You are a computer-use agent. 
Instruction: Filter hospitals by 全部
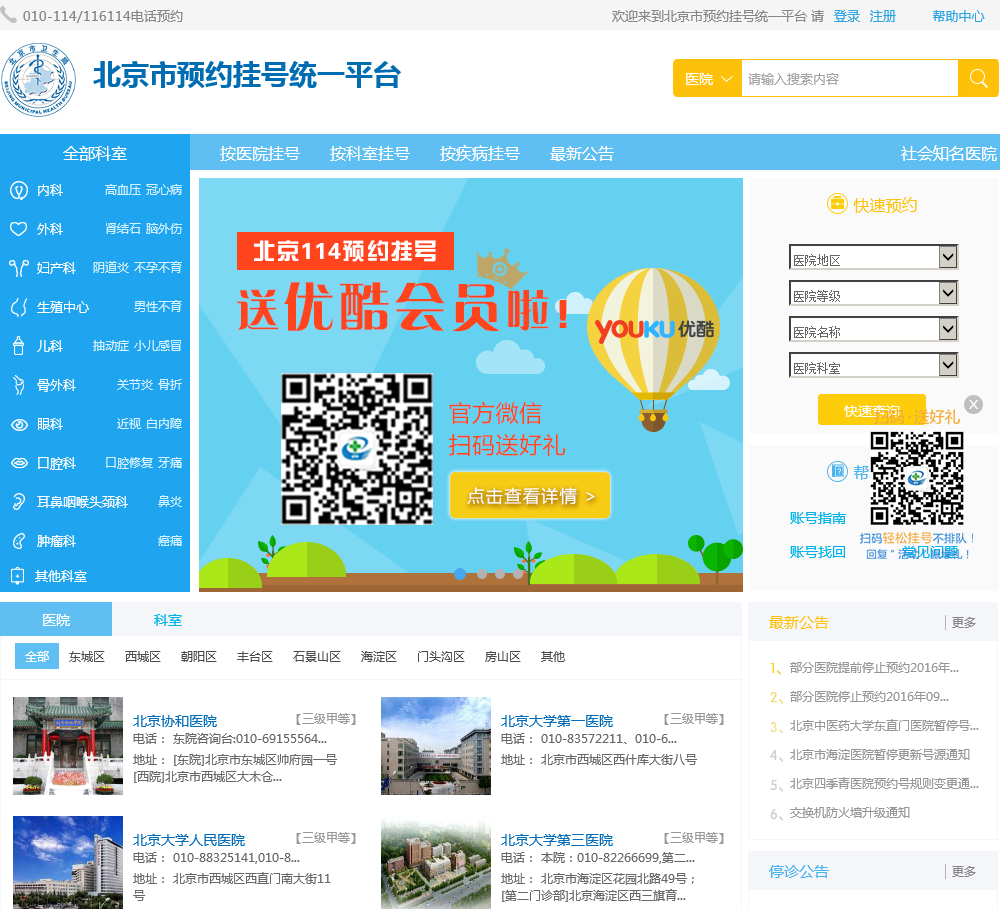coord(37,656)
